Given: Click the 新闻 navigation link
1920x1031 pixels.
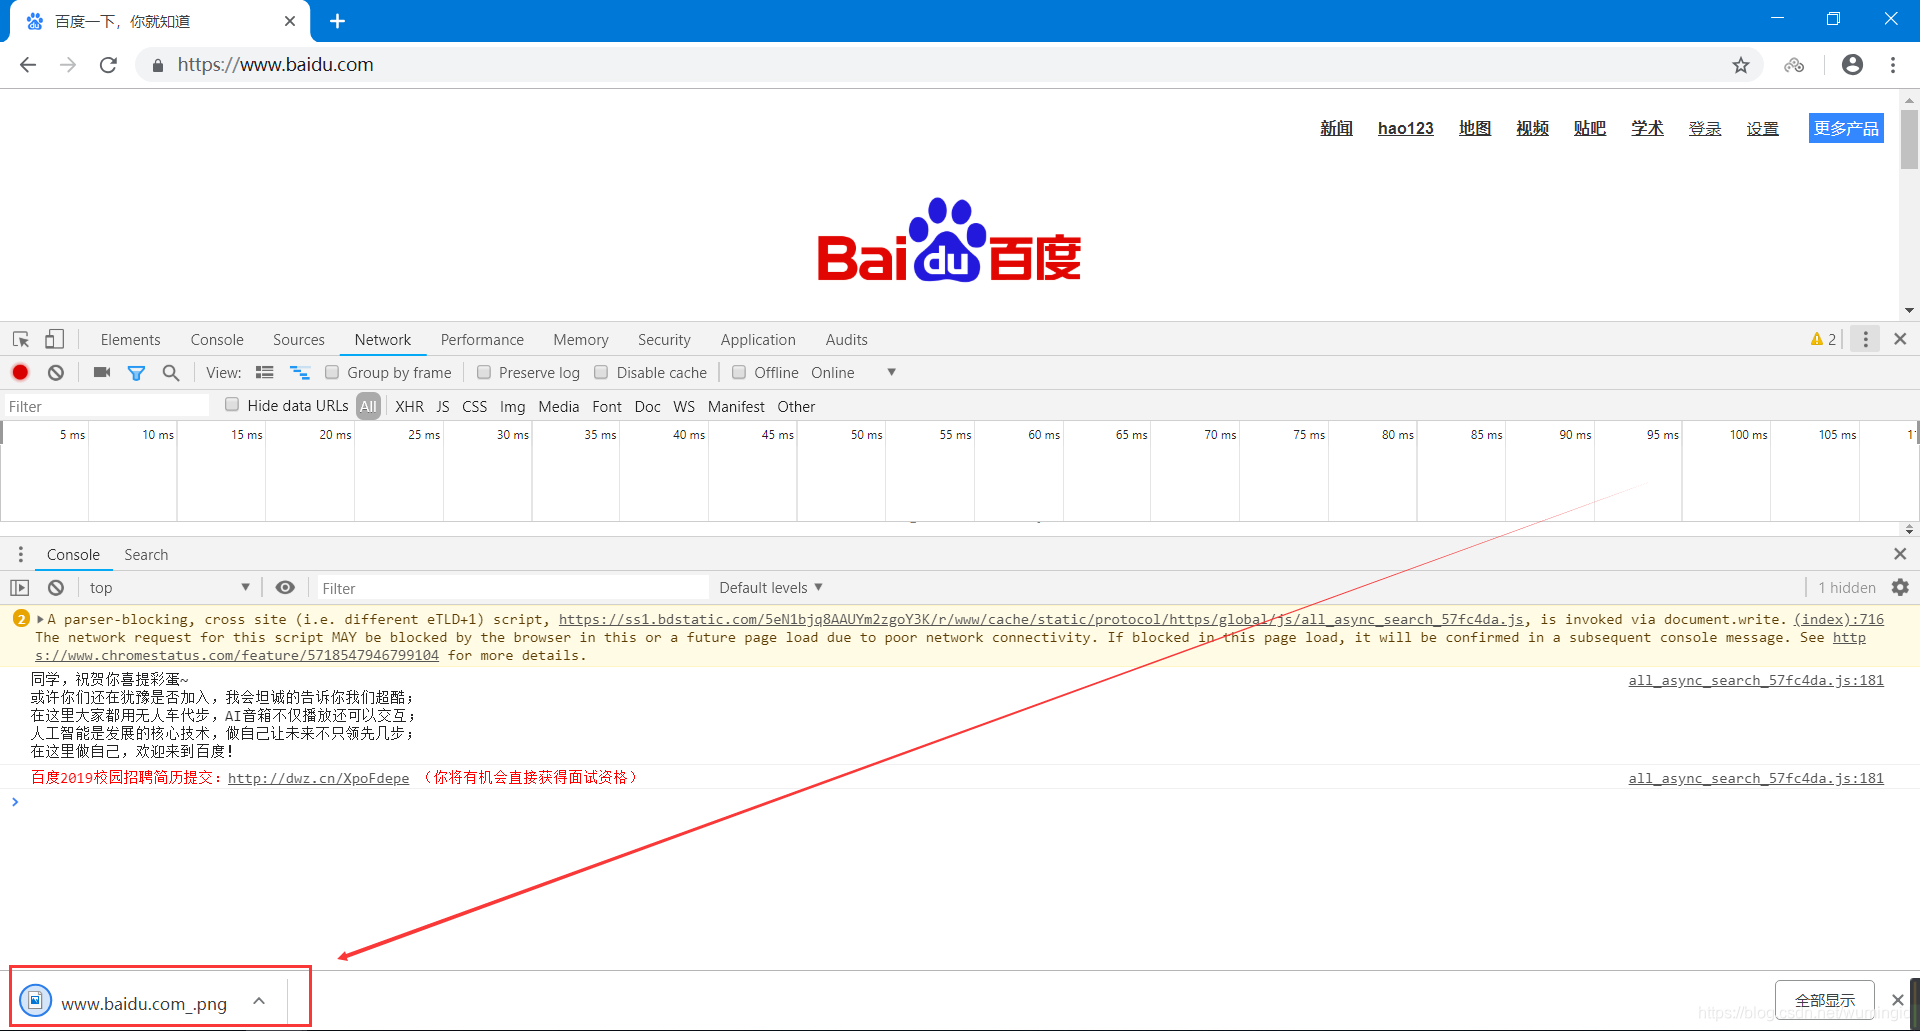Looking at the screenshot, I should 1336,128.
